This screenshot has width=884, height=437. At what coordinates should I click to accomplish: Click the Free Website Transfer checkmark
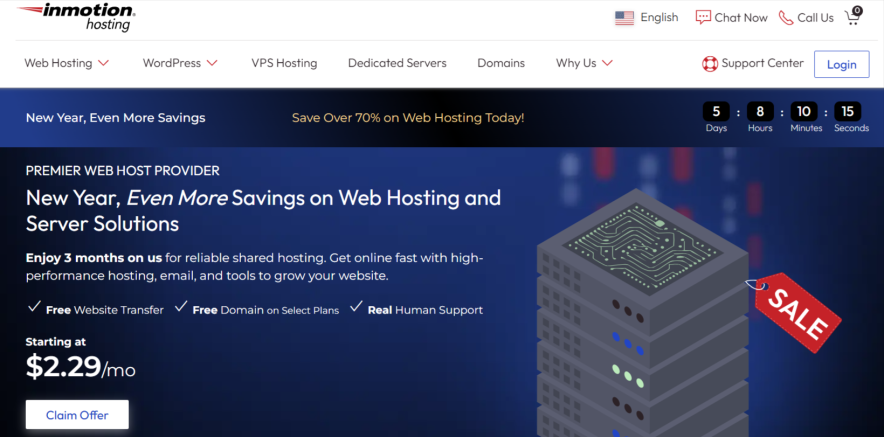point(34,307)
